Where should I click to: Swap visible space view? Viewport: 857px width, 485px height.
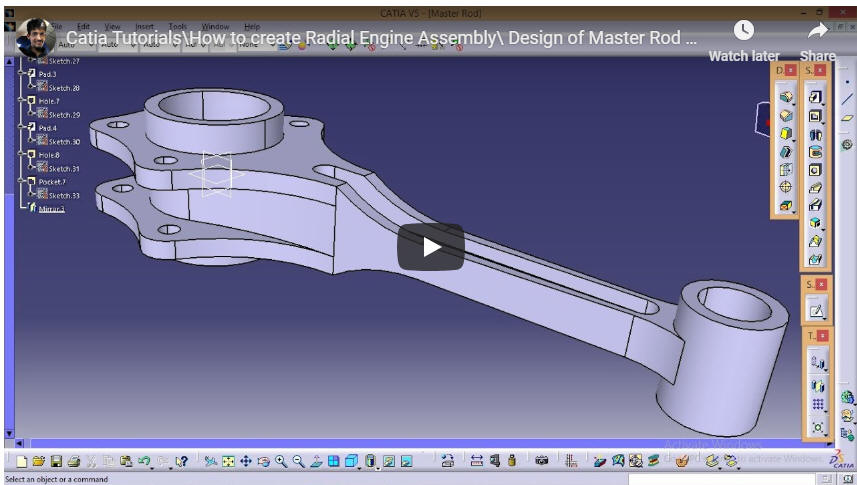(407, 461)
